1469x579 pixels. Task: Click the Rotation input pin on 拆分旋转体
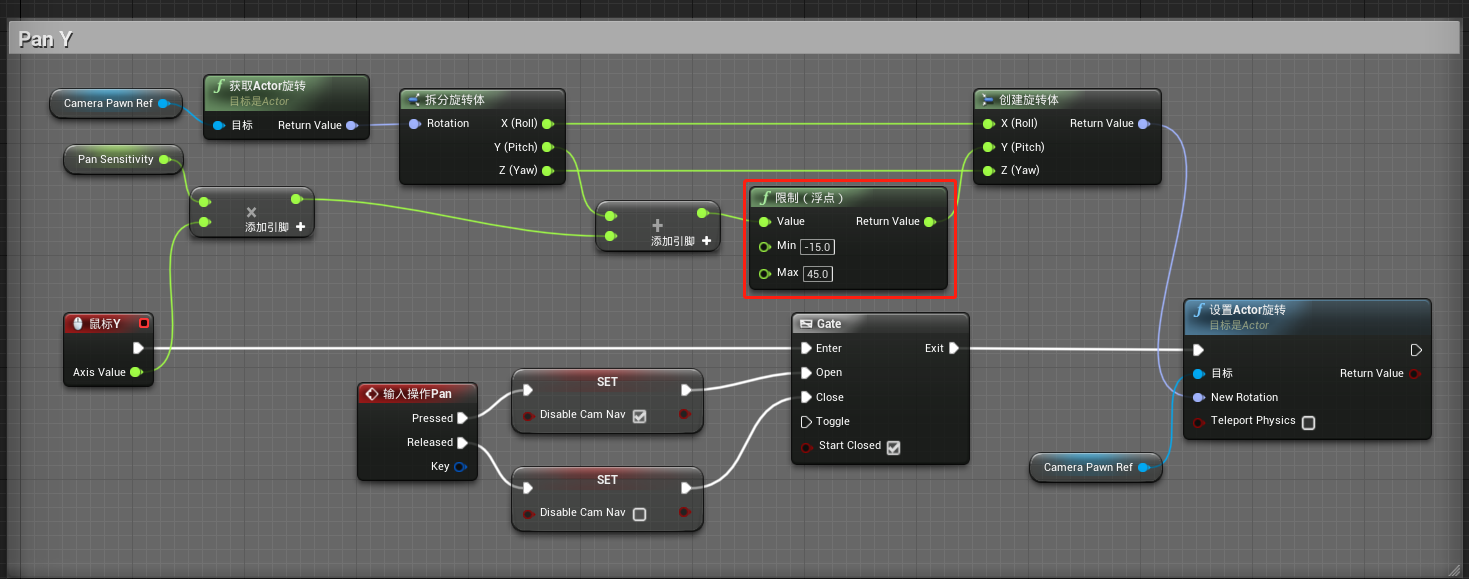pyautogui.click(x=414, y=124)
